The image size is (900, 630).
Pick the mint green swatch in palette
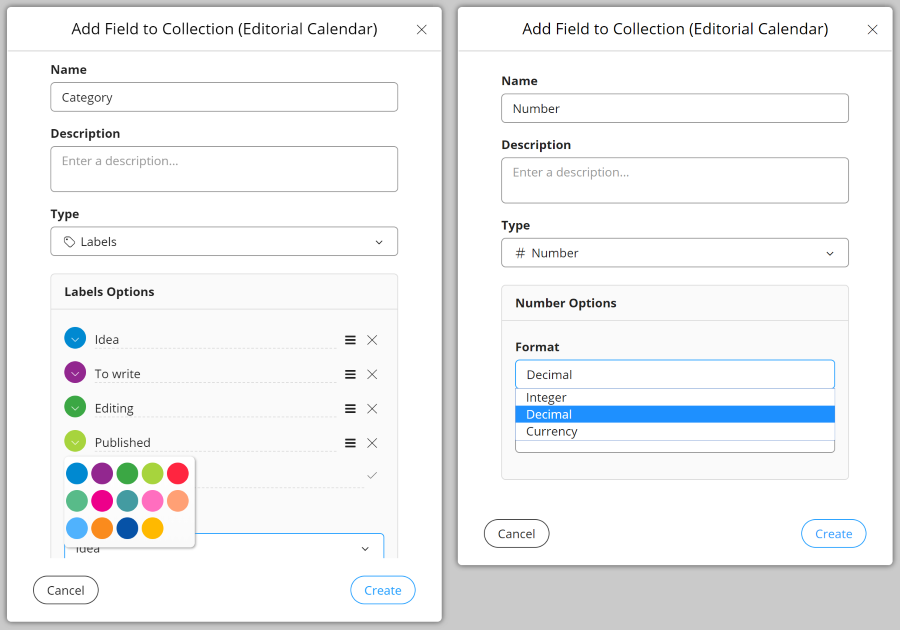[77, 501]
